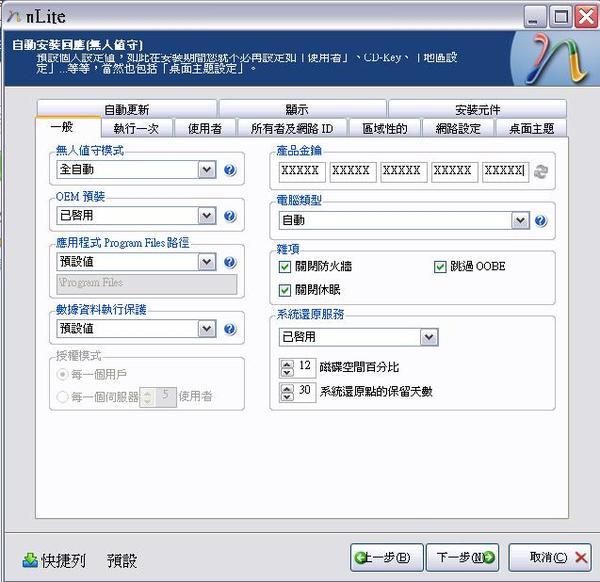Click help icon beside 電腦類型
Viewport: 600px width, 582px height.
pyautogui.click(x=541, y=221)
